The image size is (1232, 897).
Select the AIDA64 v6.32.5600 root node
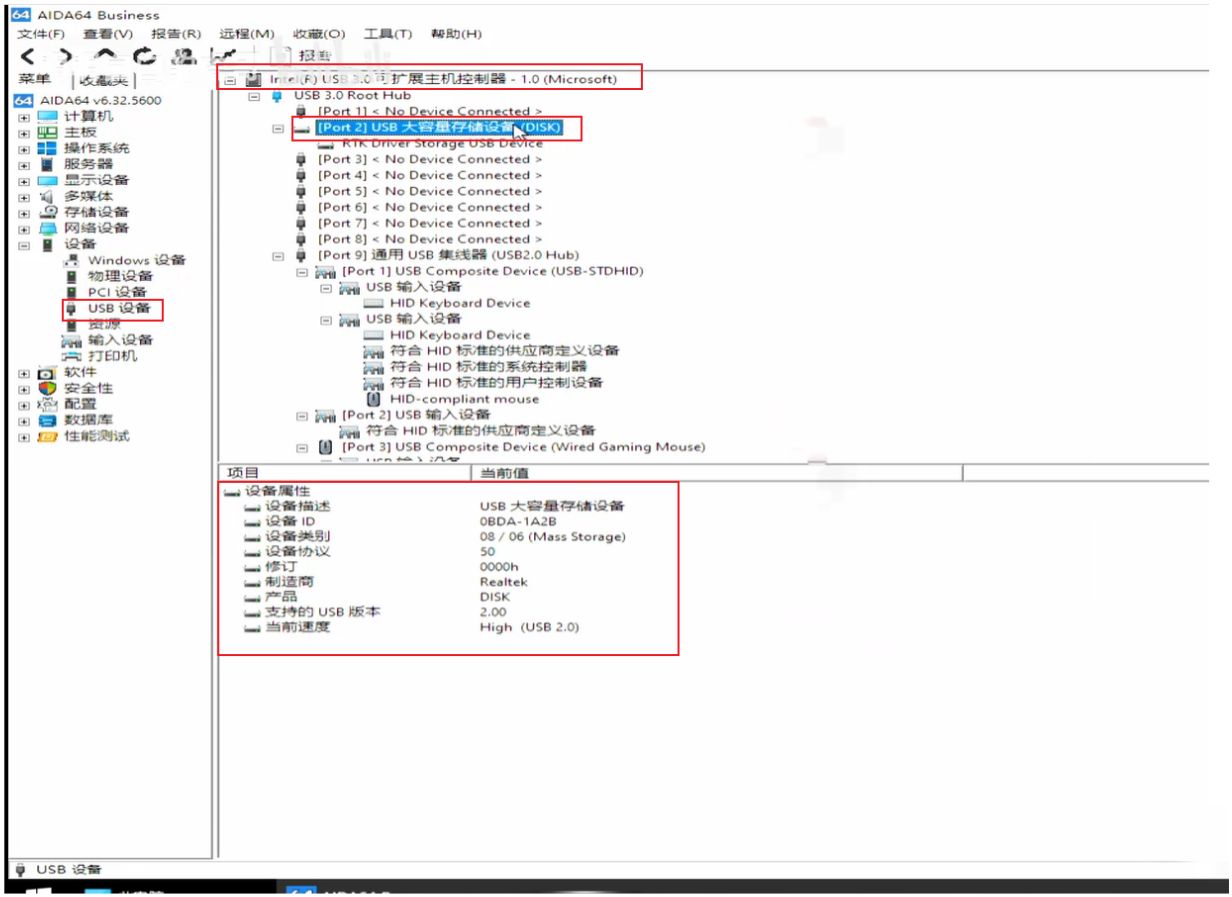[100, 100]
